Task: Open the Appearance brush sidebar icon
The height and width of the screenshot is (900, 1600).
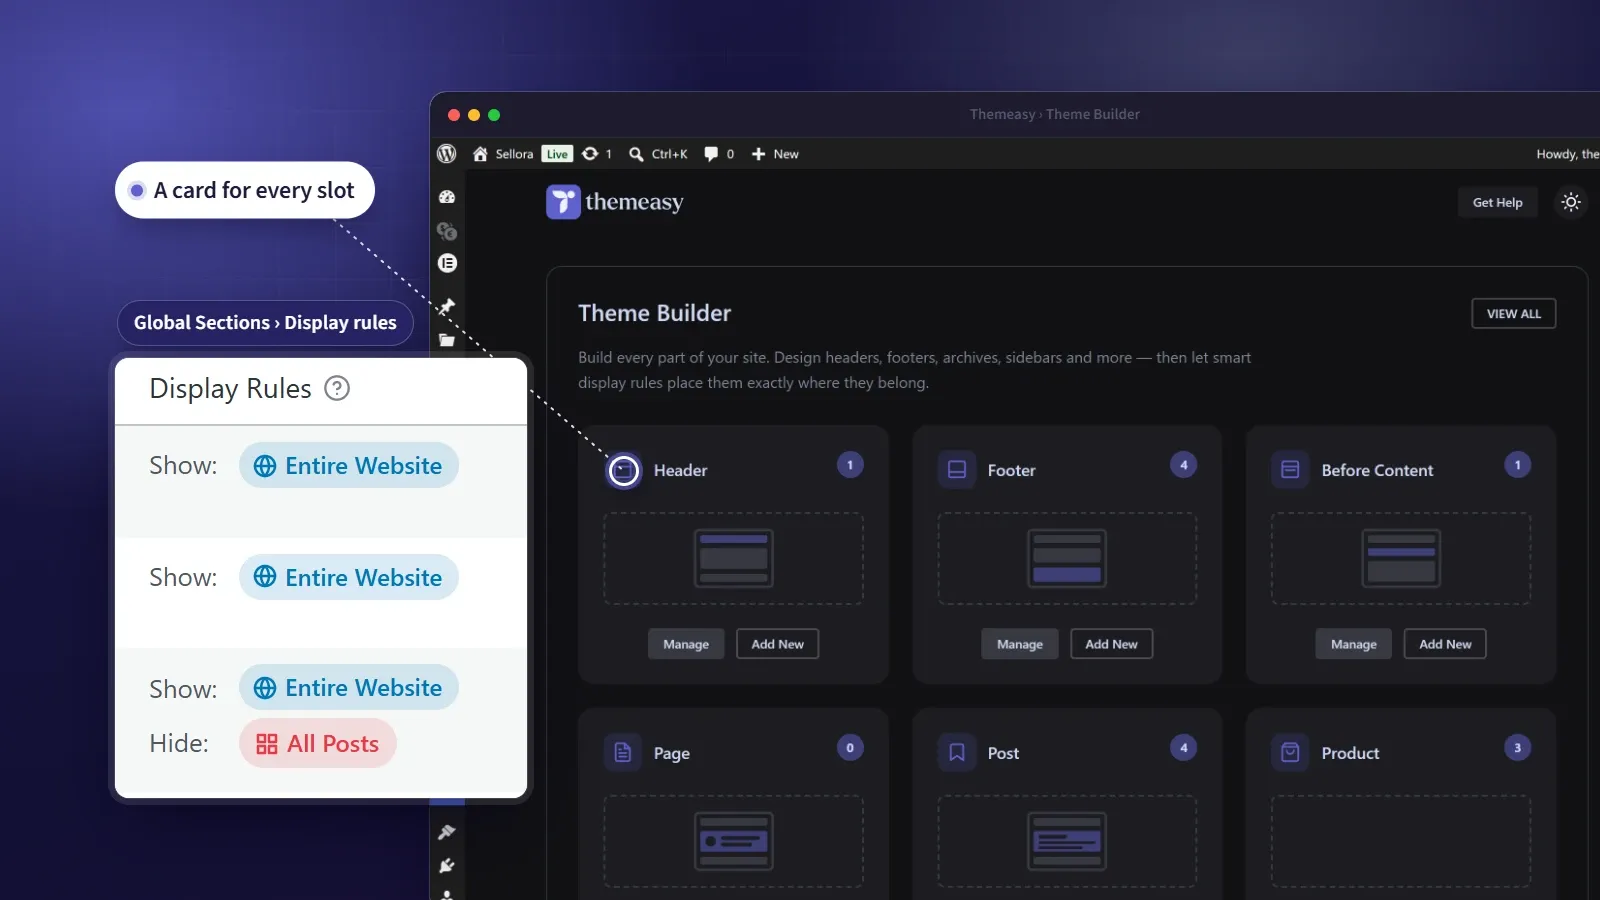Action: 447,832
